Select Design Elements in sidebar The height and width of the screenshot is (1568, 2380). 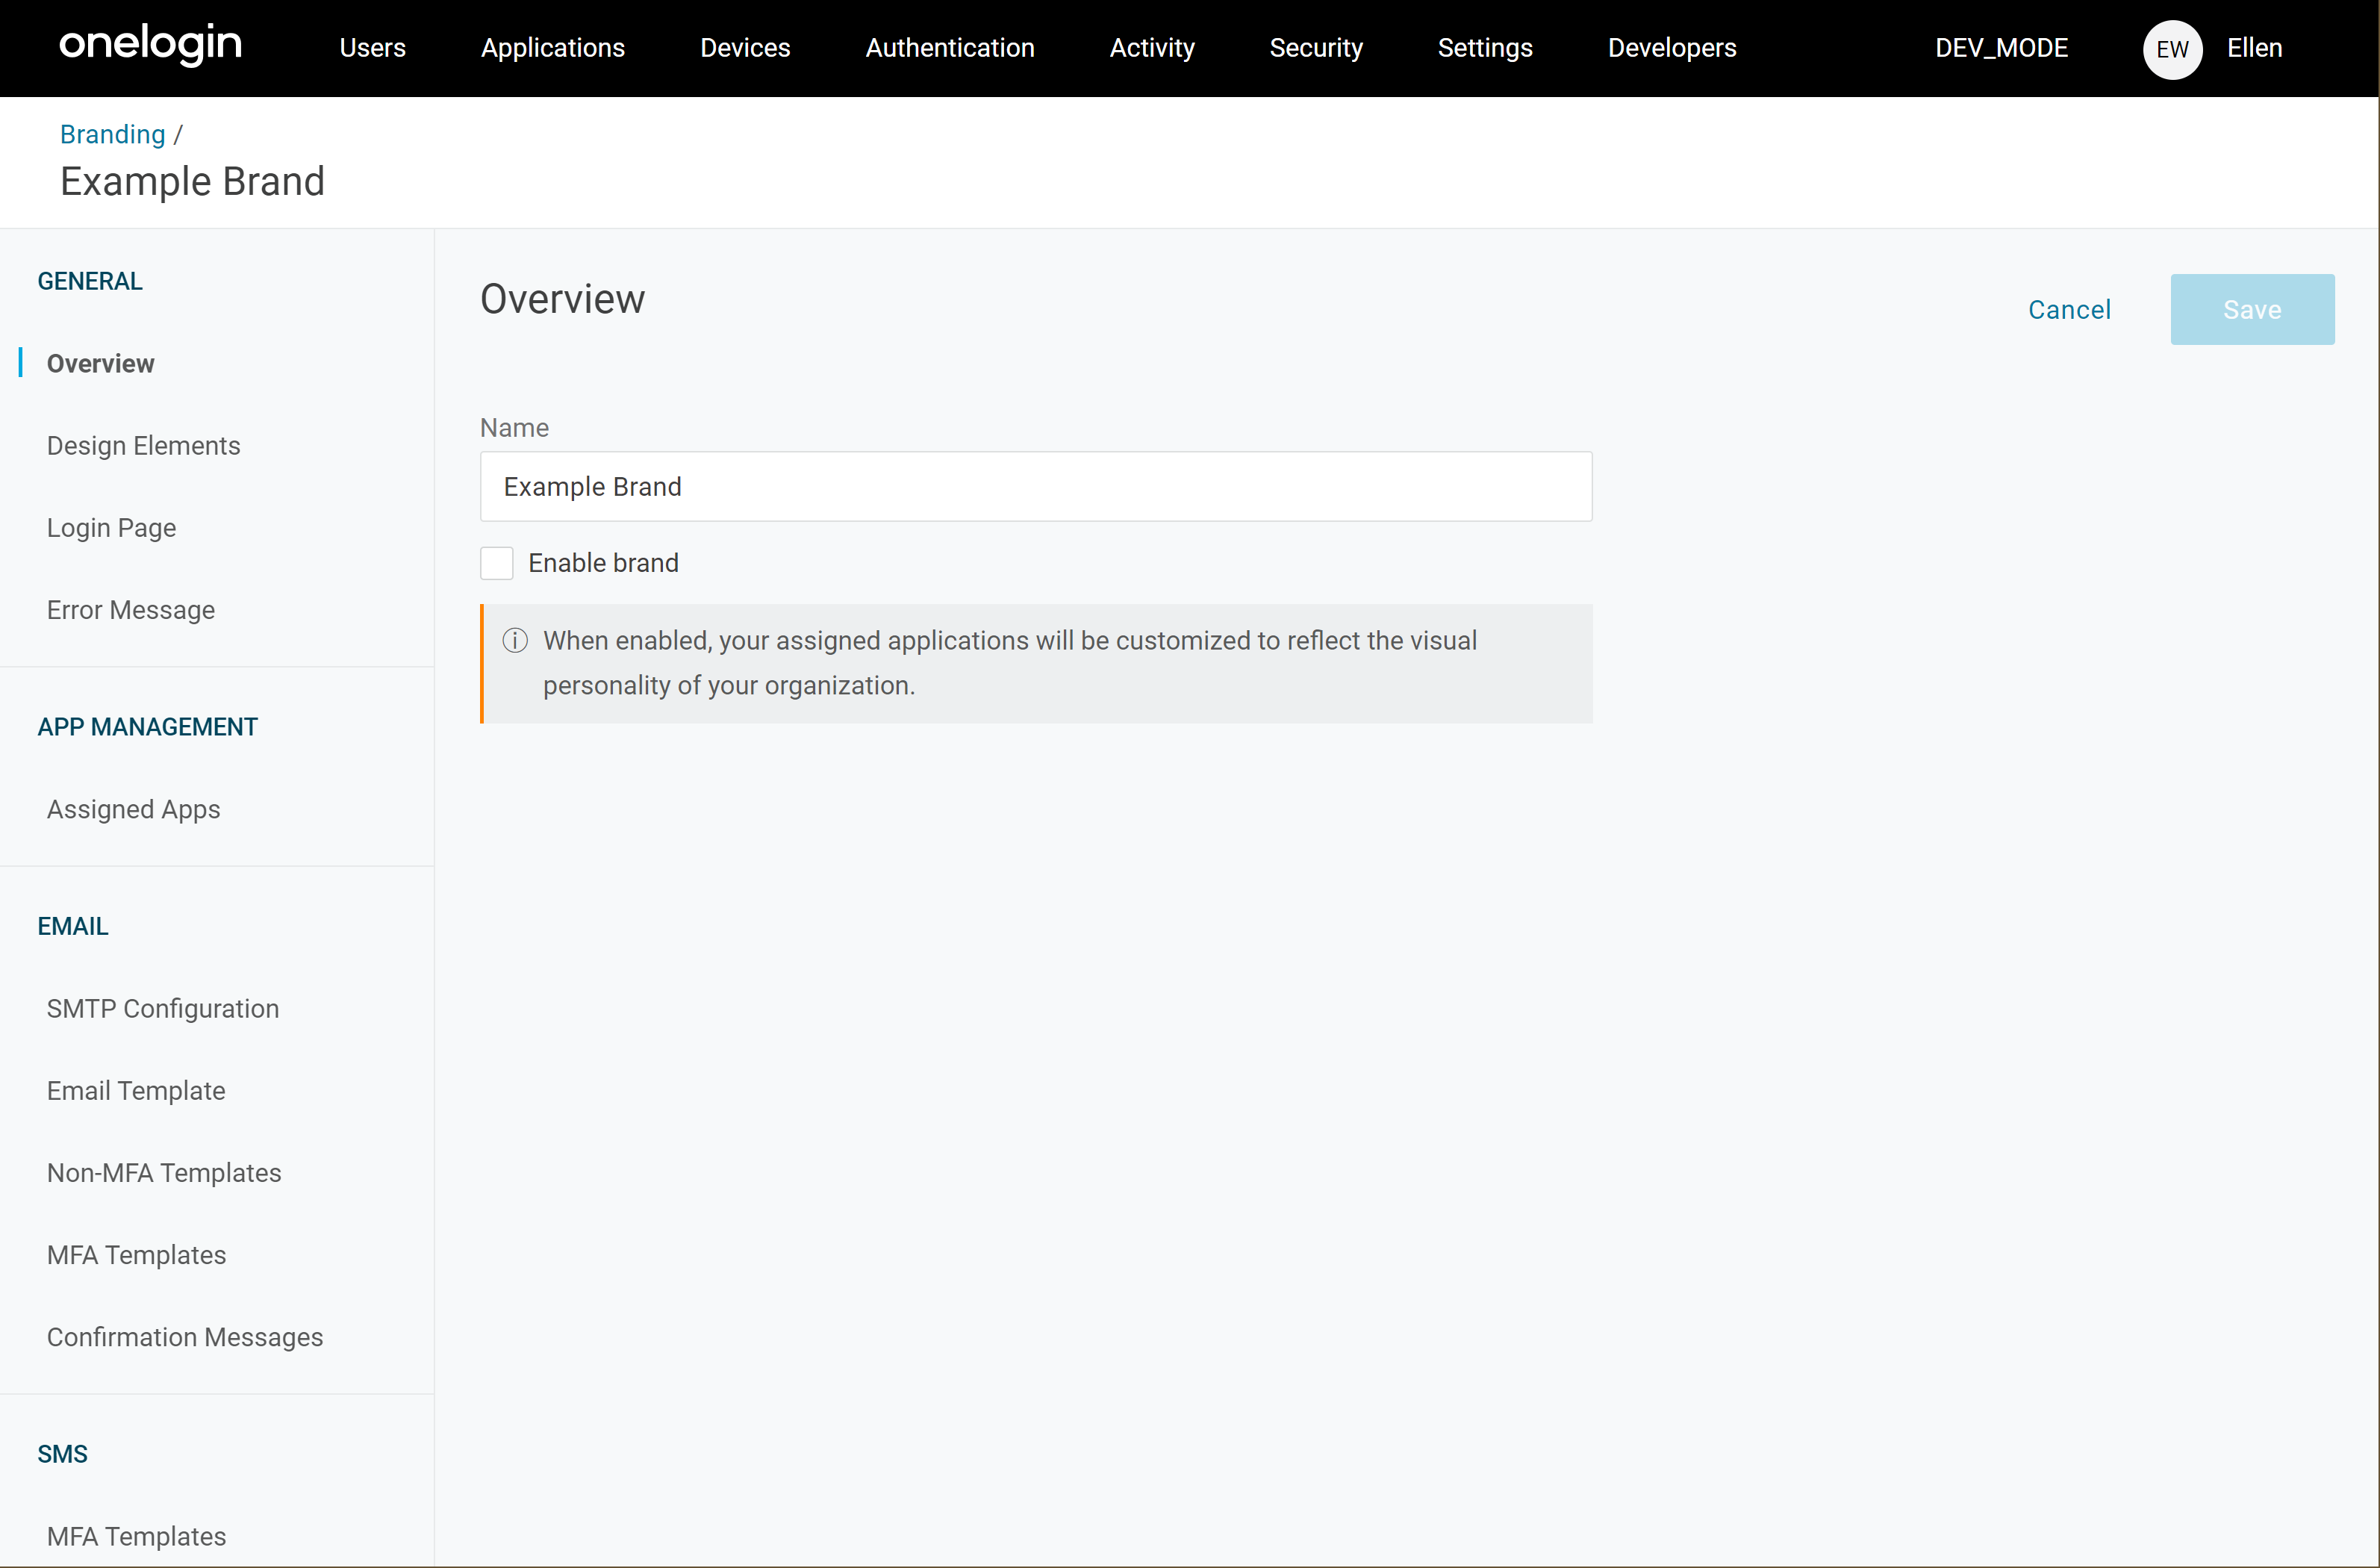[143, 446]
